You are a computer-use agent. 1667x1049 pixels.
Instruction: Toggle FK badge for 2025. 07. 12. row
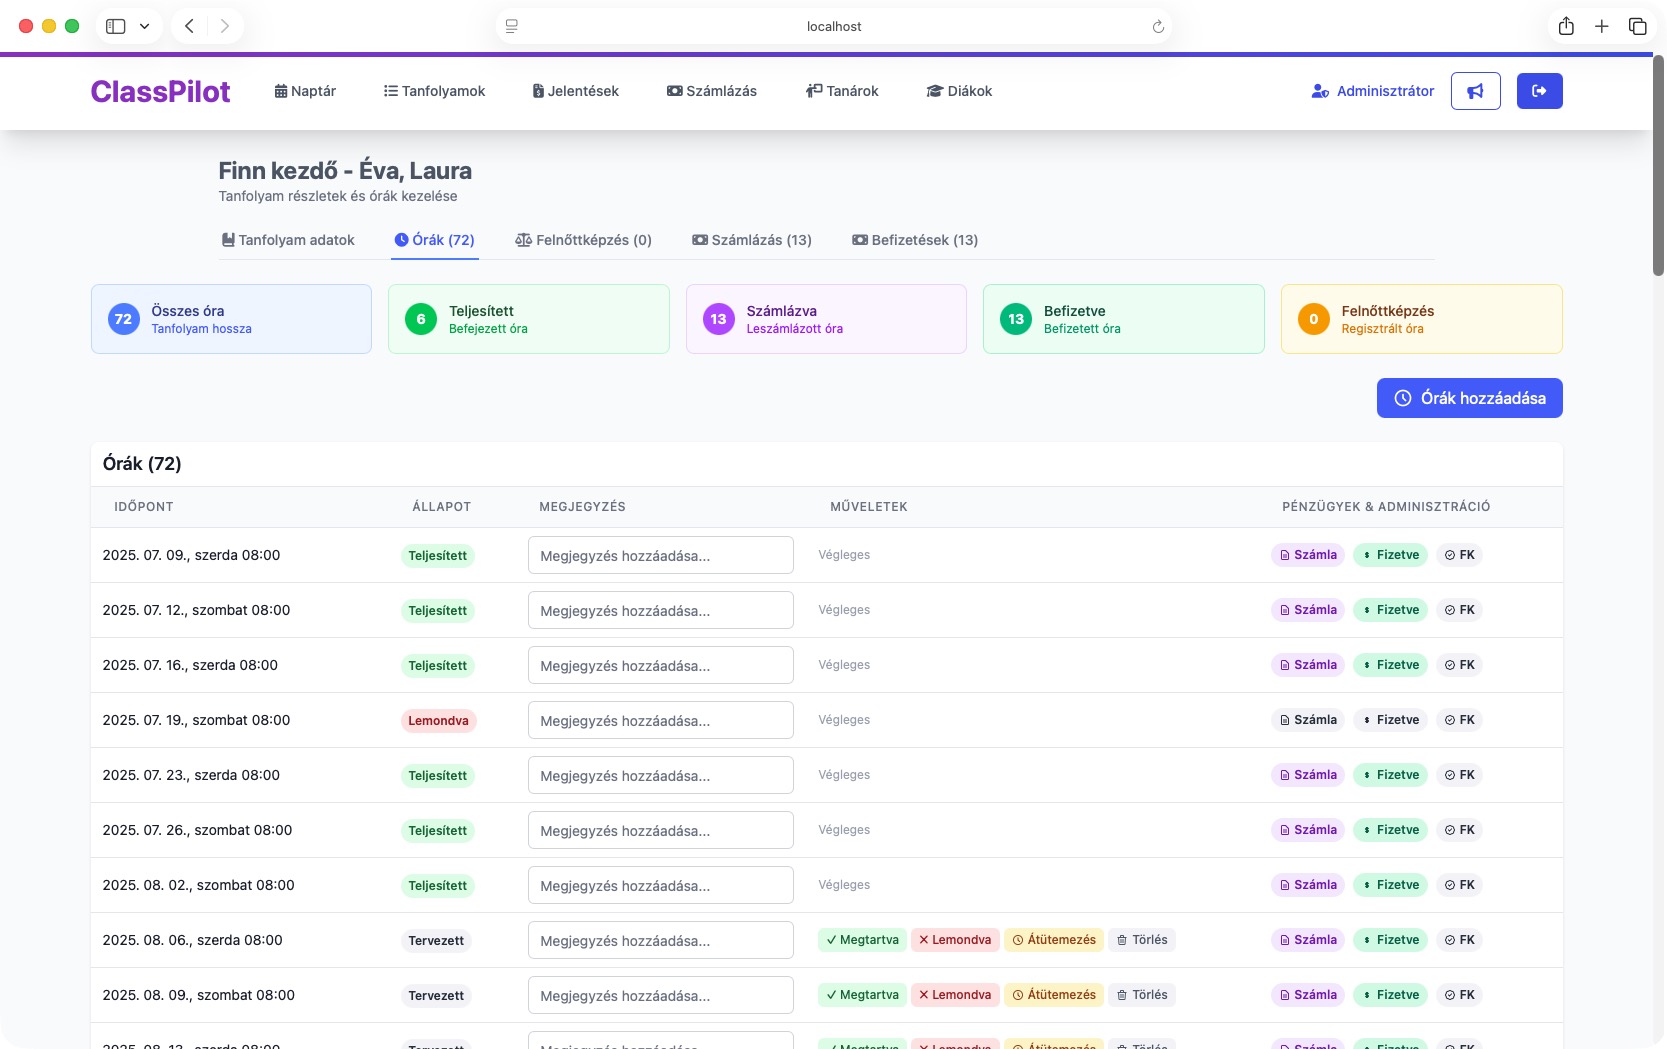(x=1459, y=610)
